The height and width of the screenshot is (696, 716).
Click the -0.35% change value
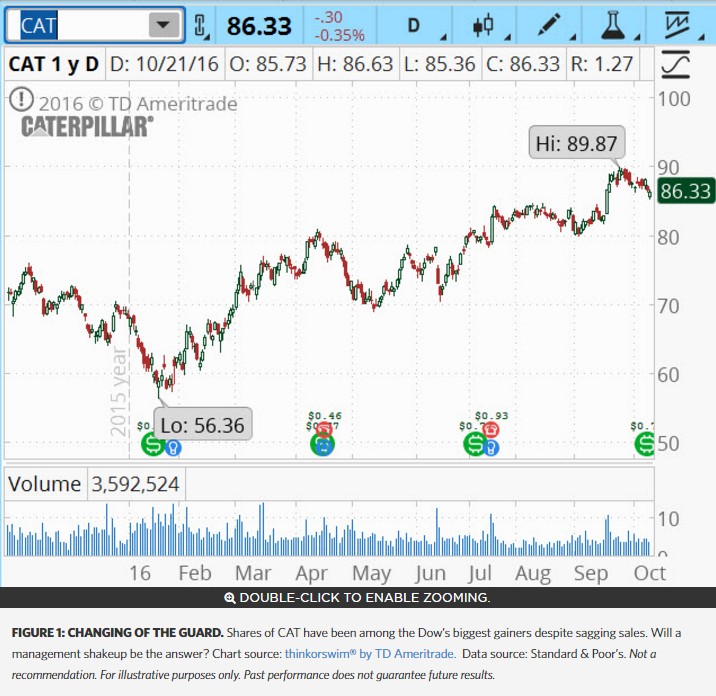340,35
